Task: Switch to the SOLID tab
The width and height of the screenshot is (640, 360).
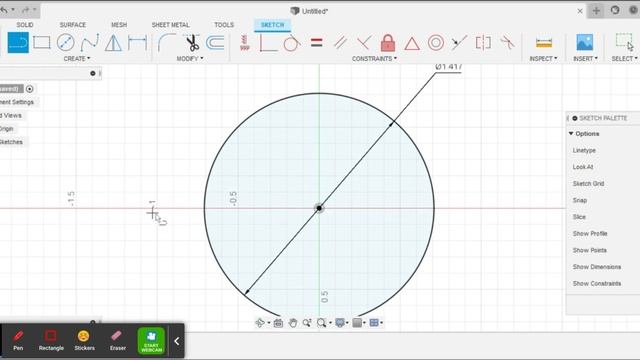Action: 25,25
